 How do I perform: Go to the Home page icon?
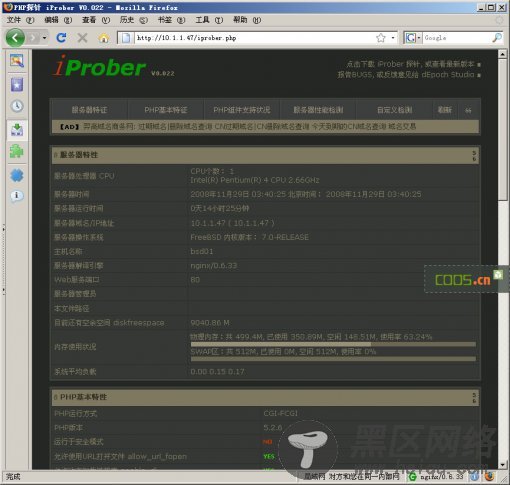[x=104, y=38]
